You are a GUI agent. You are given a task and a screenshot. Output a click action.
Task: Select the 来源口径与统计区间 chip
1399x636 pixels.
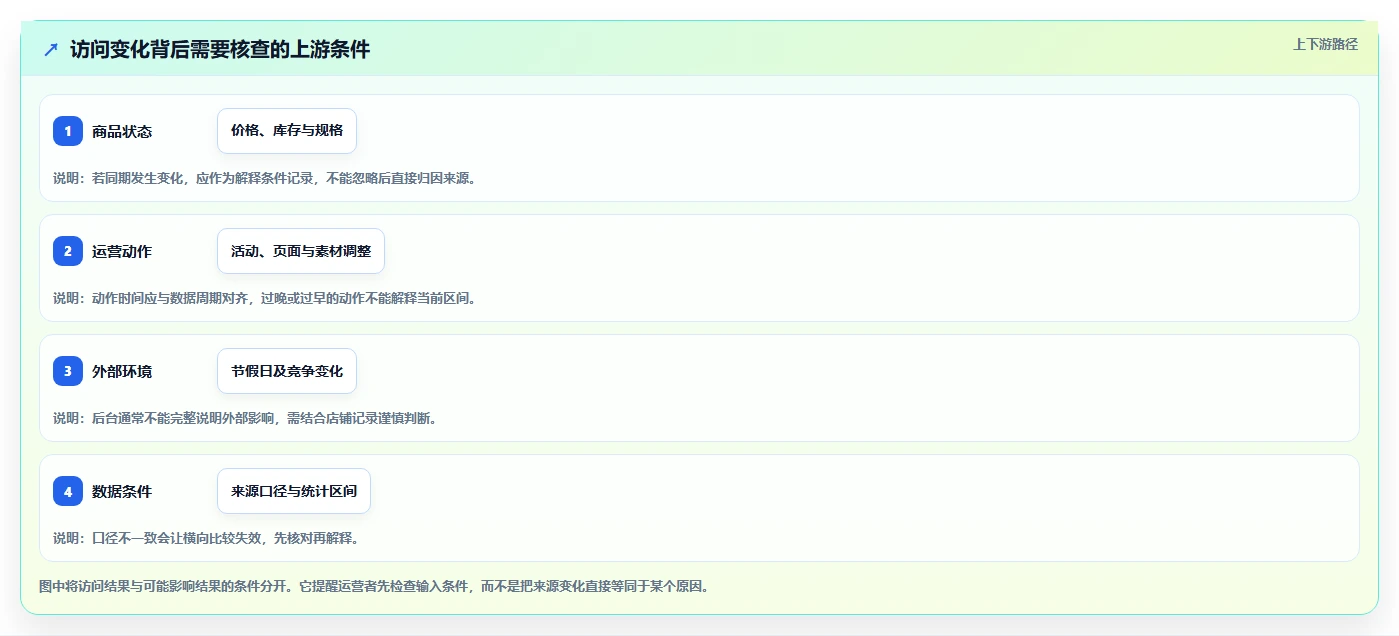[294, 491]
